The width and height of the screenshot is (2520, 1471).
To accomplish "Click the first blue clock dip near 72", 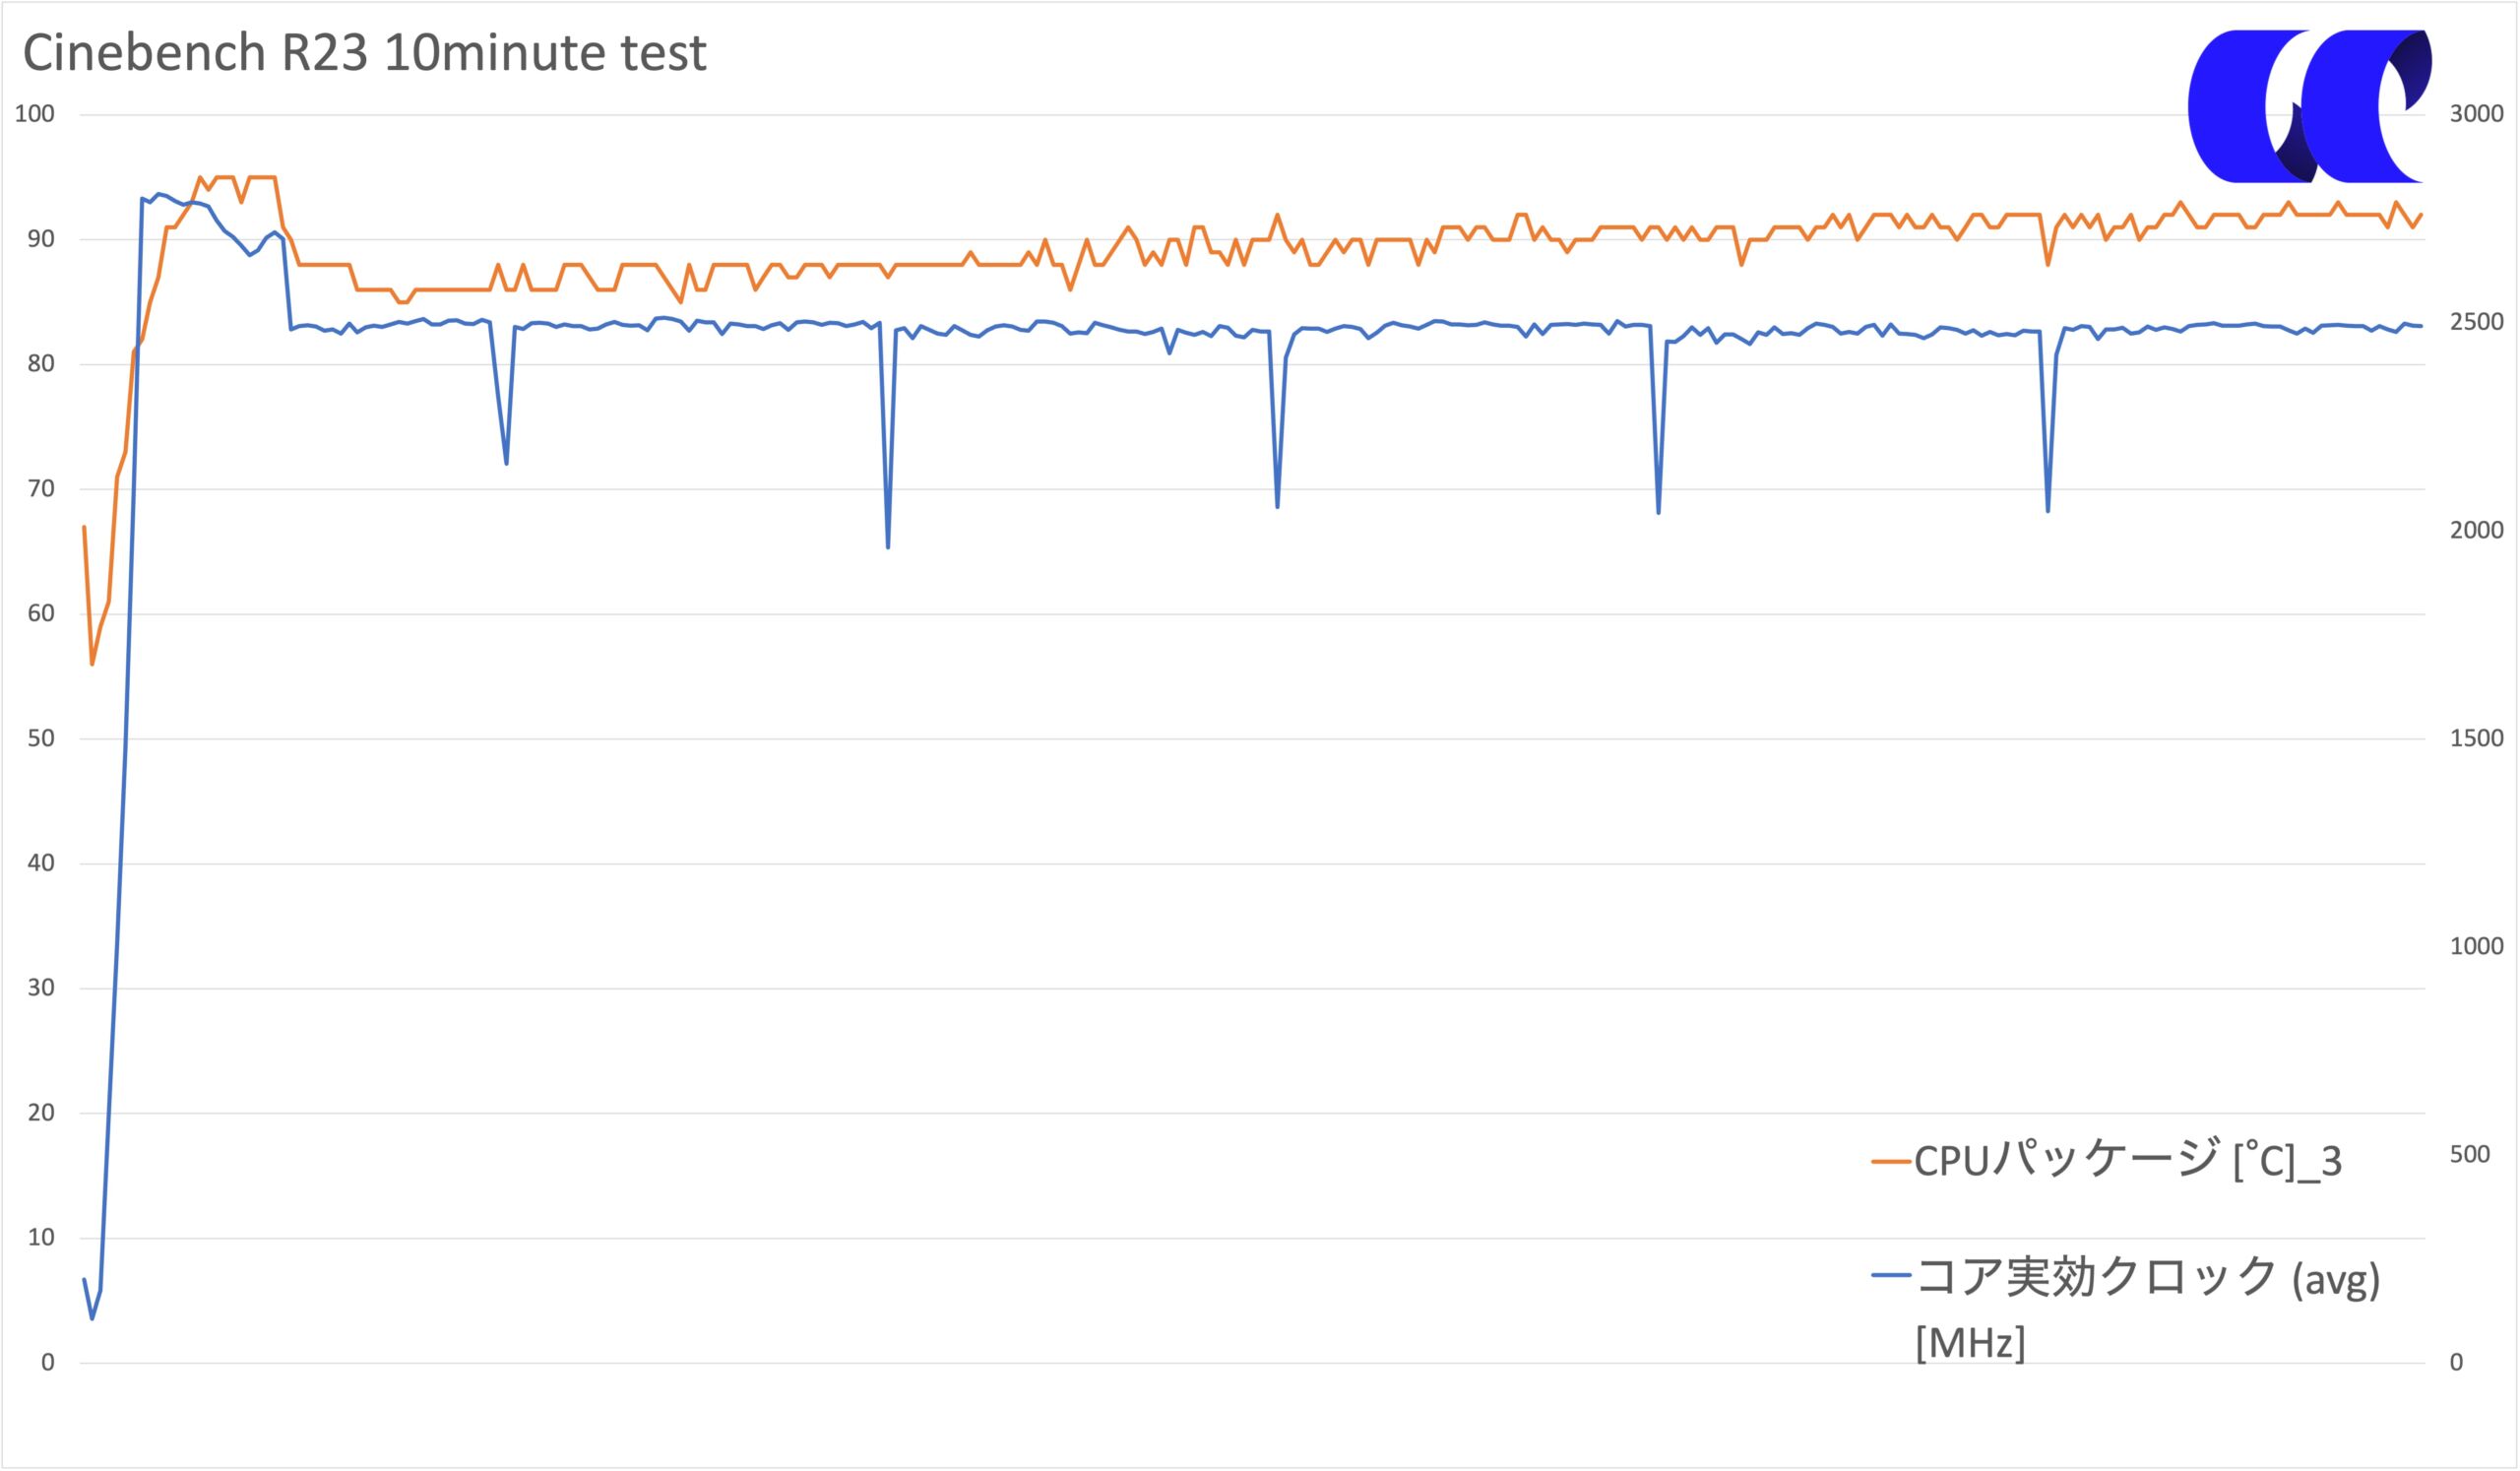I will pyautogui.click(x=506, y=463).
